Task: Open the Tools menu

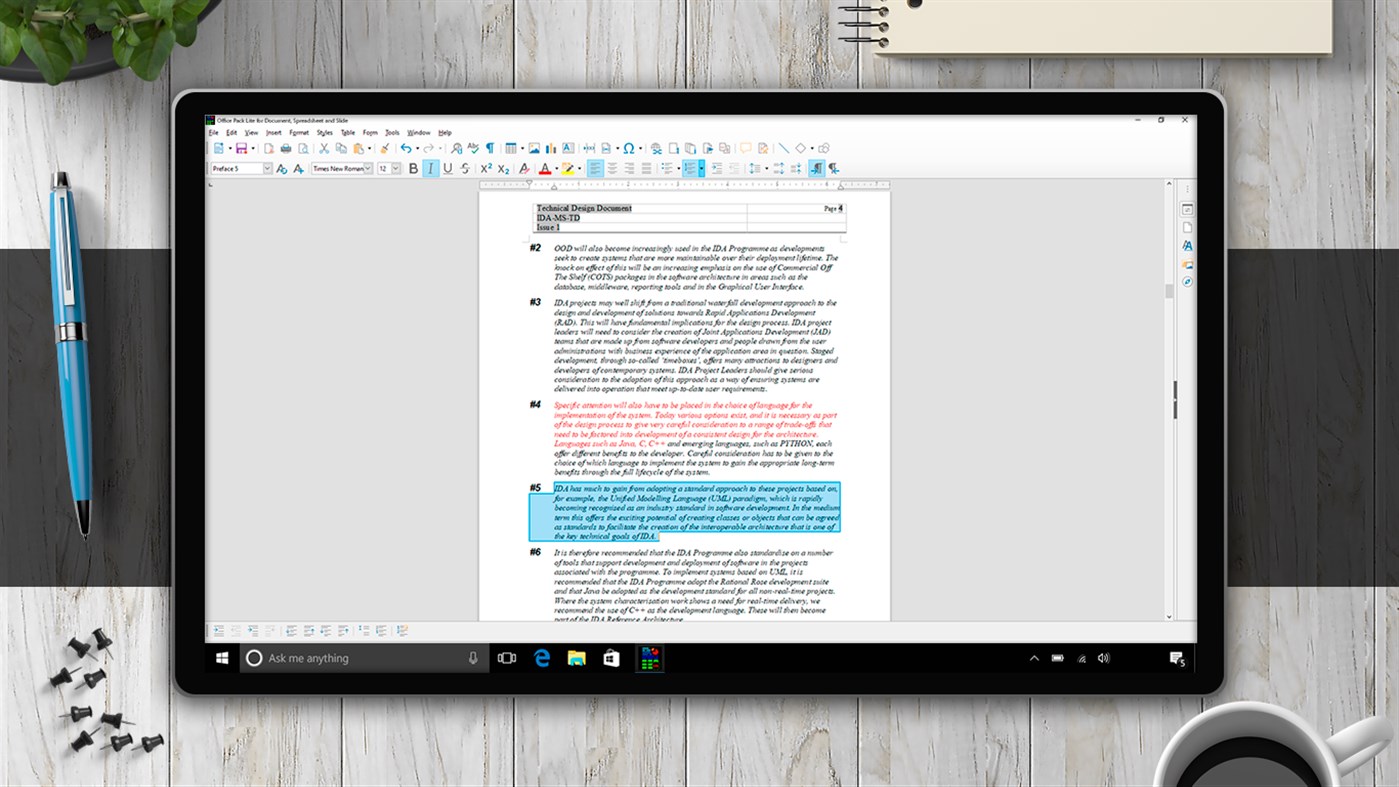Action: coord(391,132)
